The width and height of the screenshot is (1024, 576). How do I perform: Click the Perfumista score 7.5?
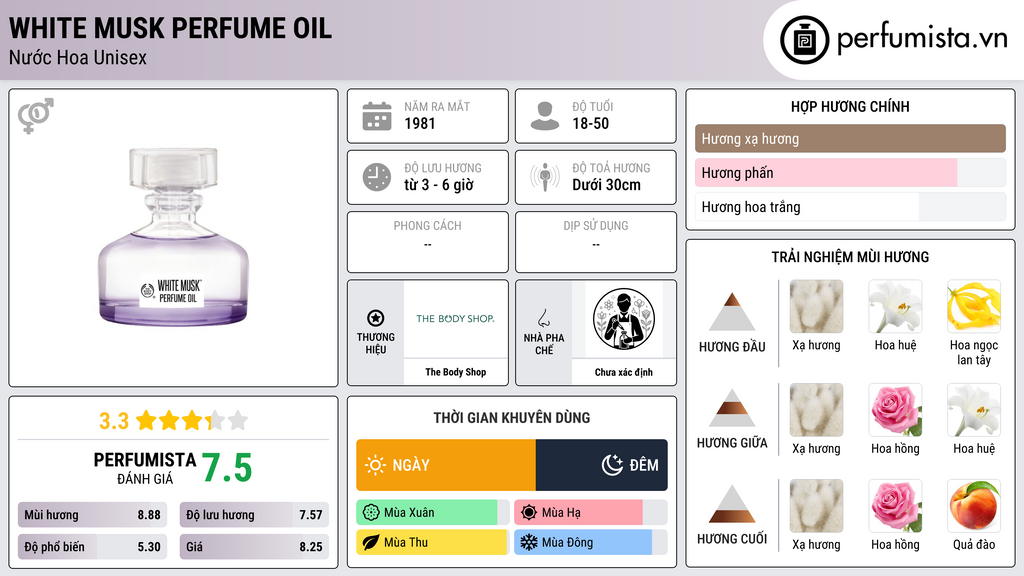click(x=227, y=468)
